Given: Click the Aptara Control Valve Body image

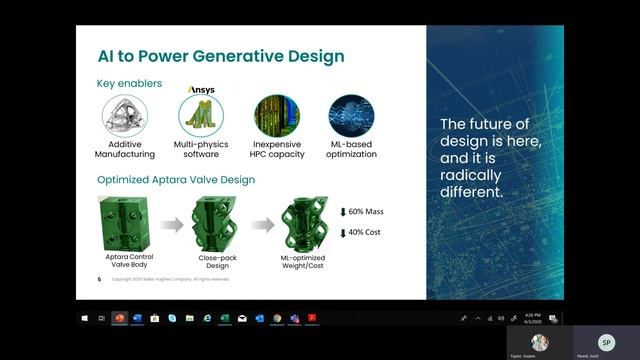Looking at the screenshot, I should [124, 224].
